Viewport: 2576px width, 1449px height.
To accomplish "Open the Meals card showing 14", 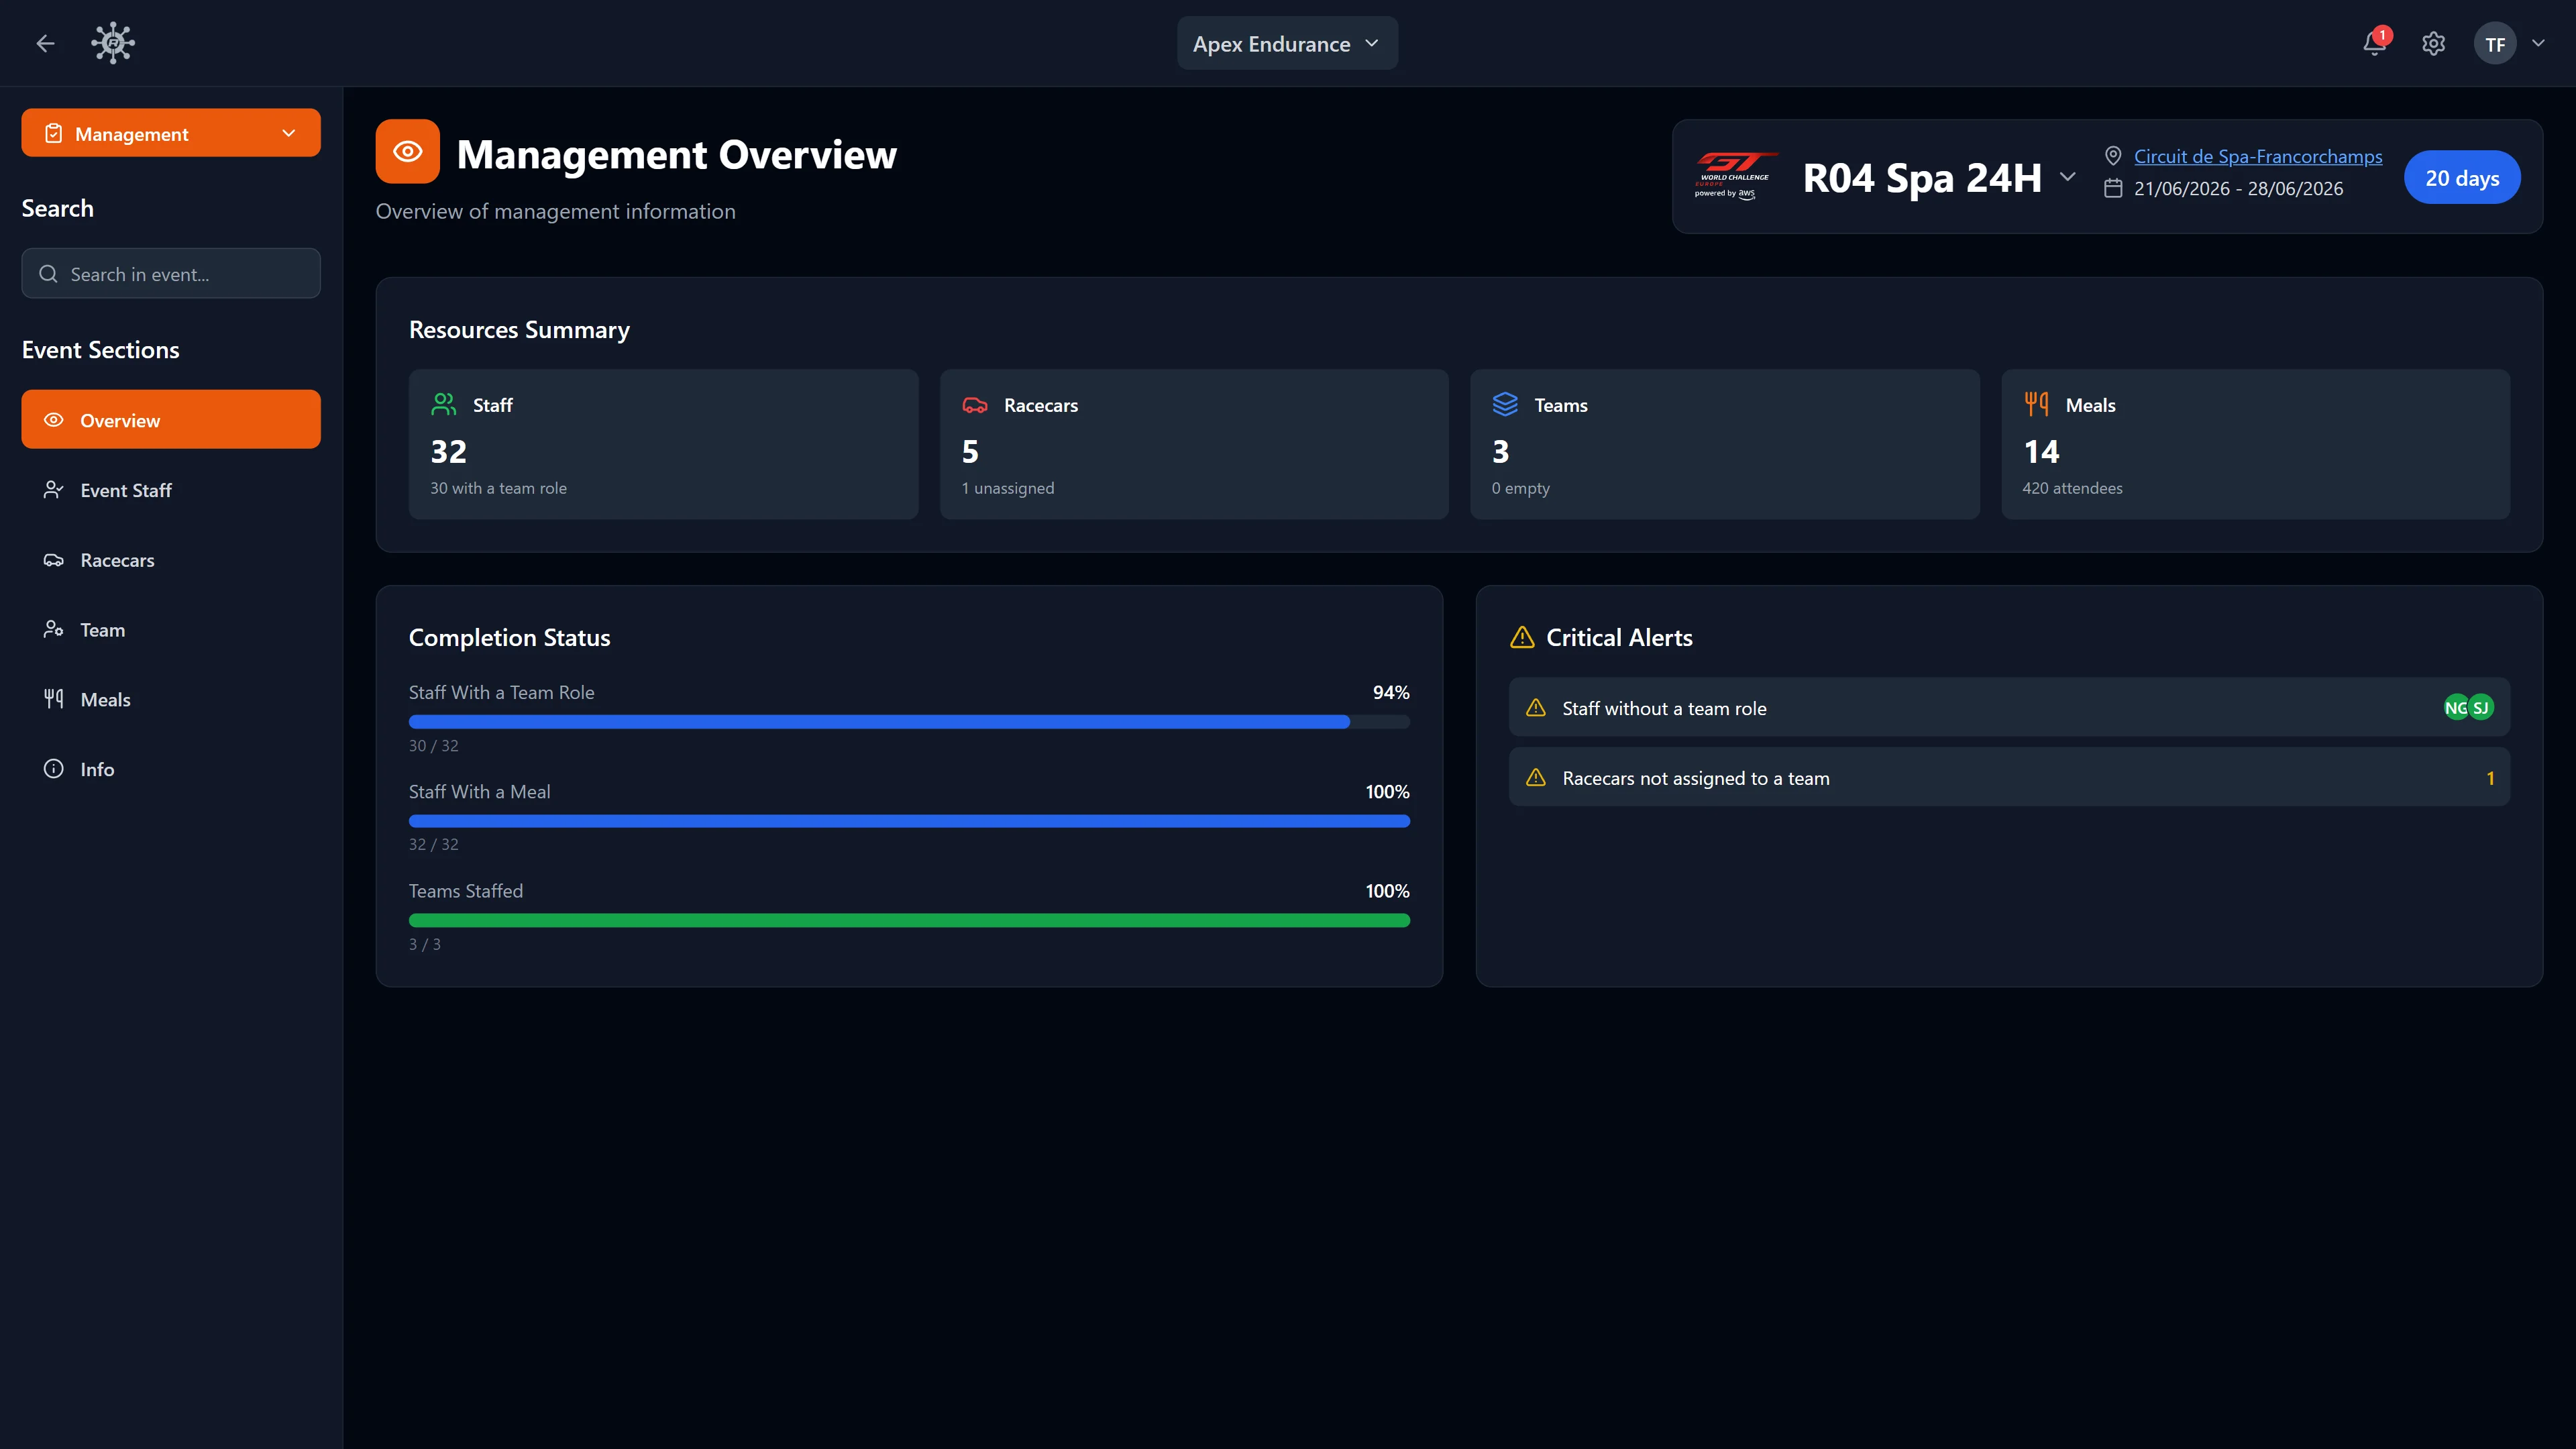I will (2255, 444).
